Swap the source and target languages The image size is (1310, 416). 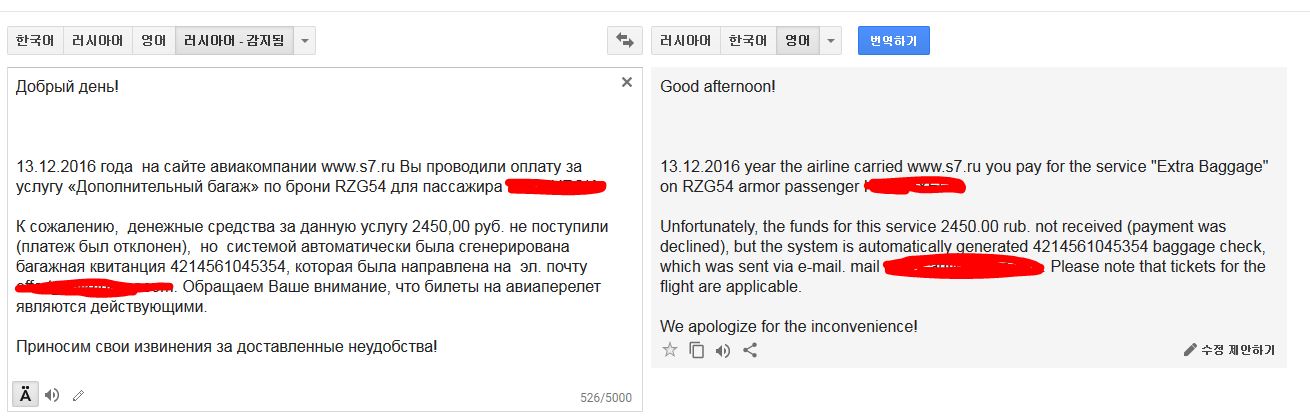(x=625, y=41)
